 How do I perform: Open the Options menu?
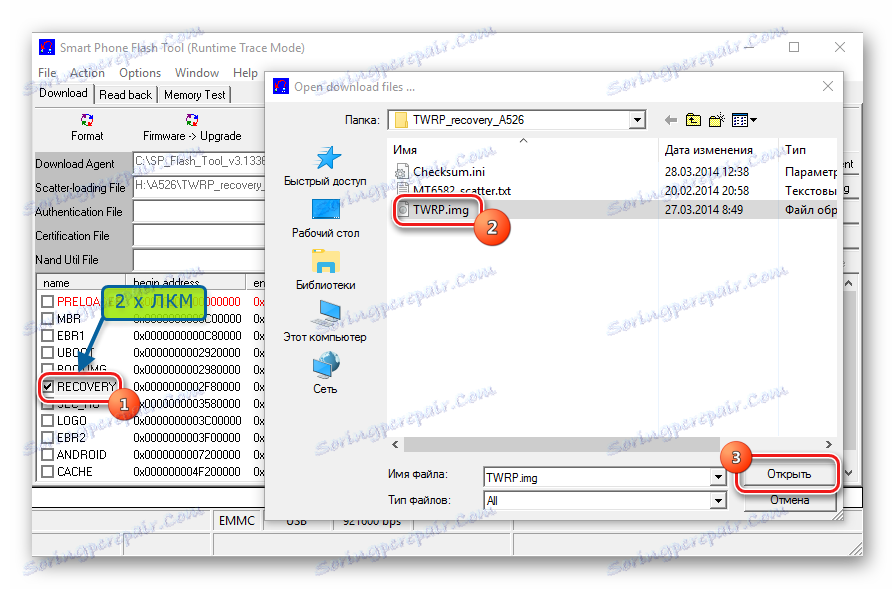pos(140,72)
